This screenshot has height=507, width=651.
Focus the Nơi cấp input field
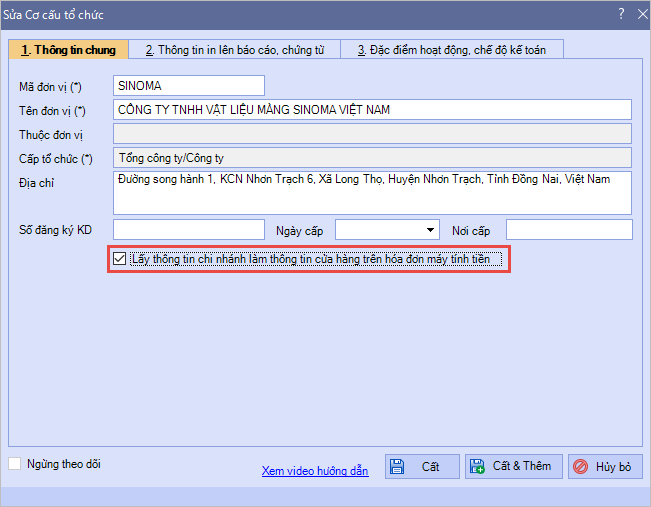[568, 230]
